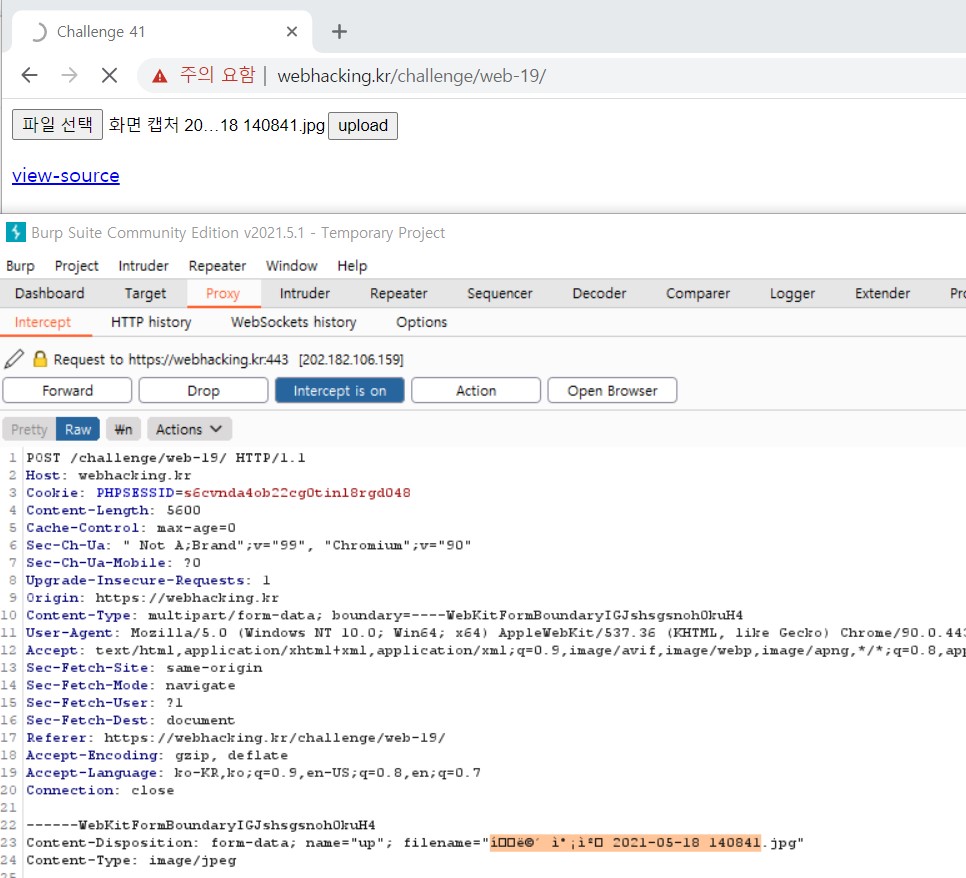
Task: Stop page loading with the X icon
Action: 110,75
